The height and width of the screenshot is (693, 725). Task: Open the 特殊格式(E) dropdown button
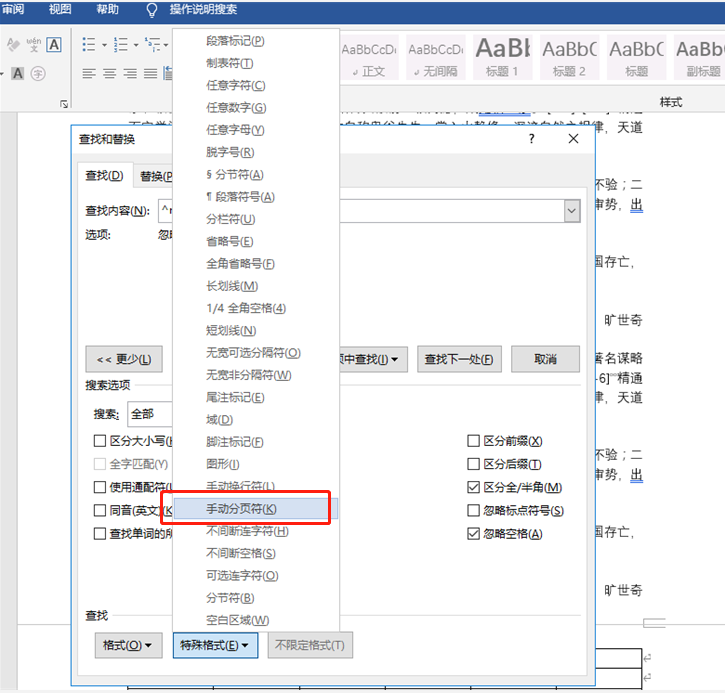(x=215, y=645)
